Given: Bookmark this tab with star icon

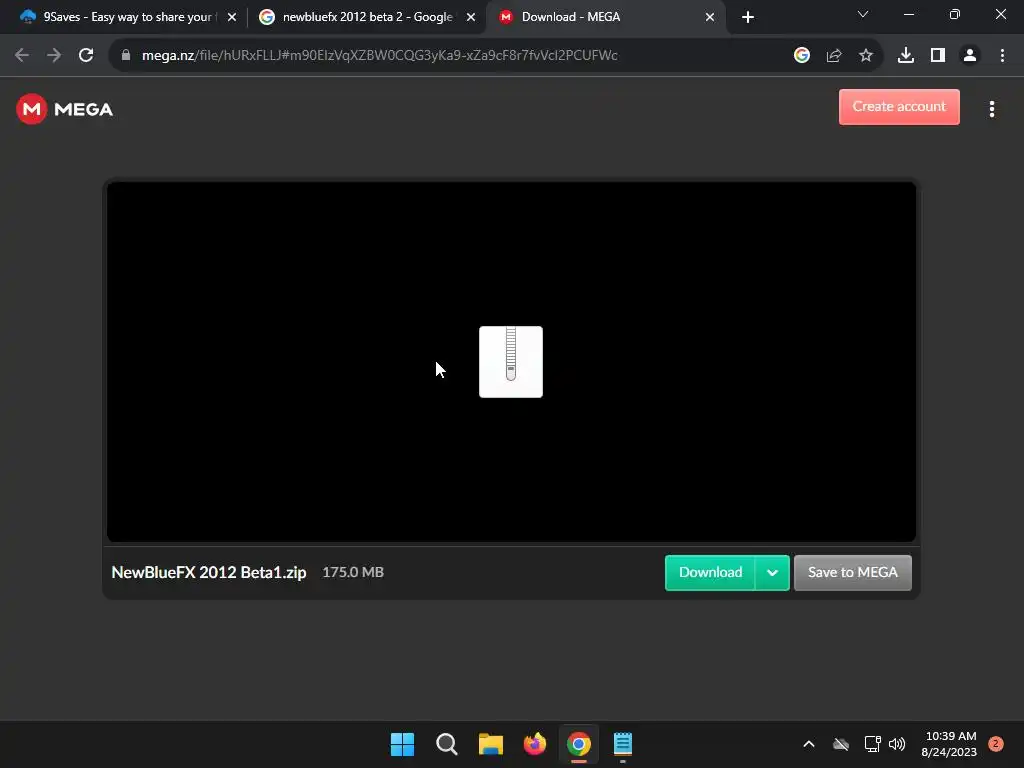Looking at the screenshot, I should (x=865, y=56).
